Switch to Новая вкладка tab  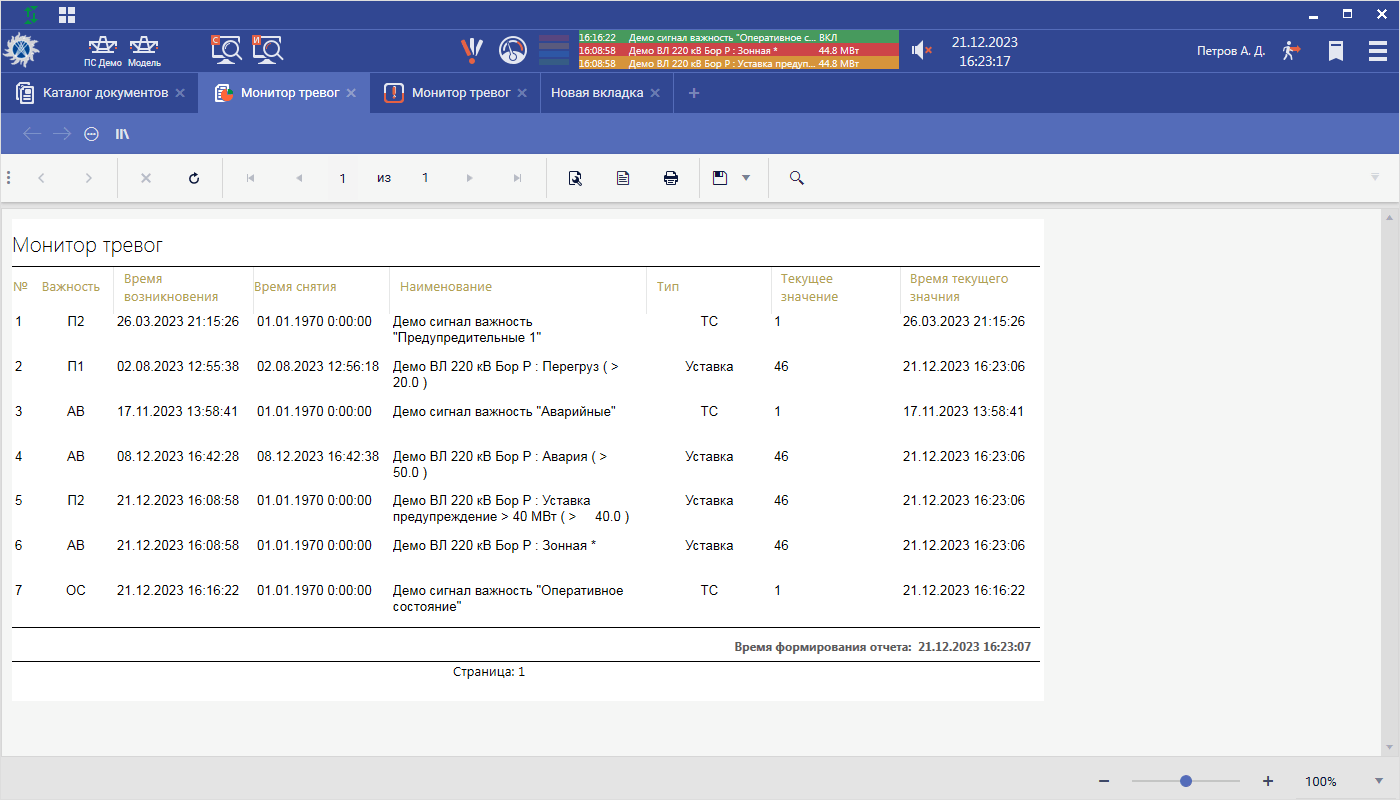(596, 93)
